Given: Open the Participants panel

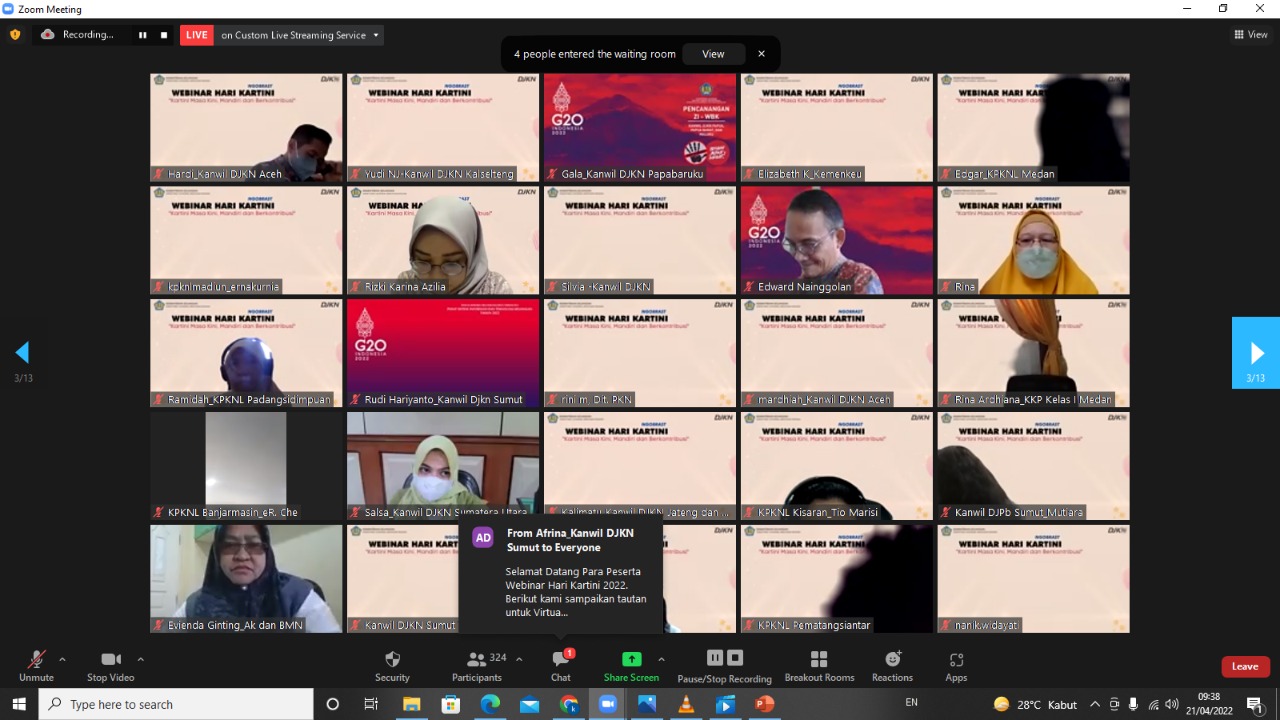Looking at the screenshot, I should click(476, 660).
